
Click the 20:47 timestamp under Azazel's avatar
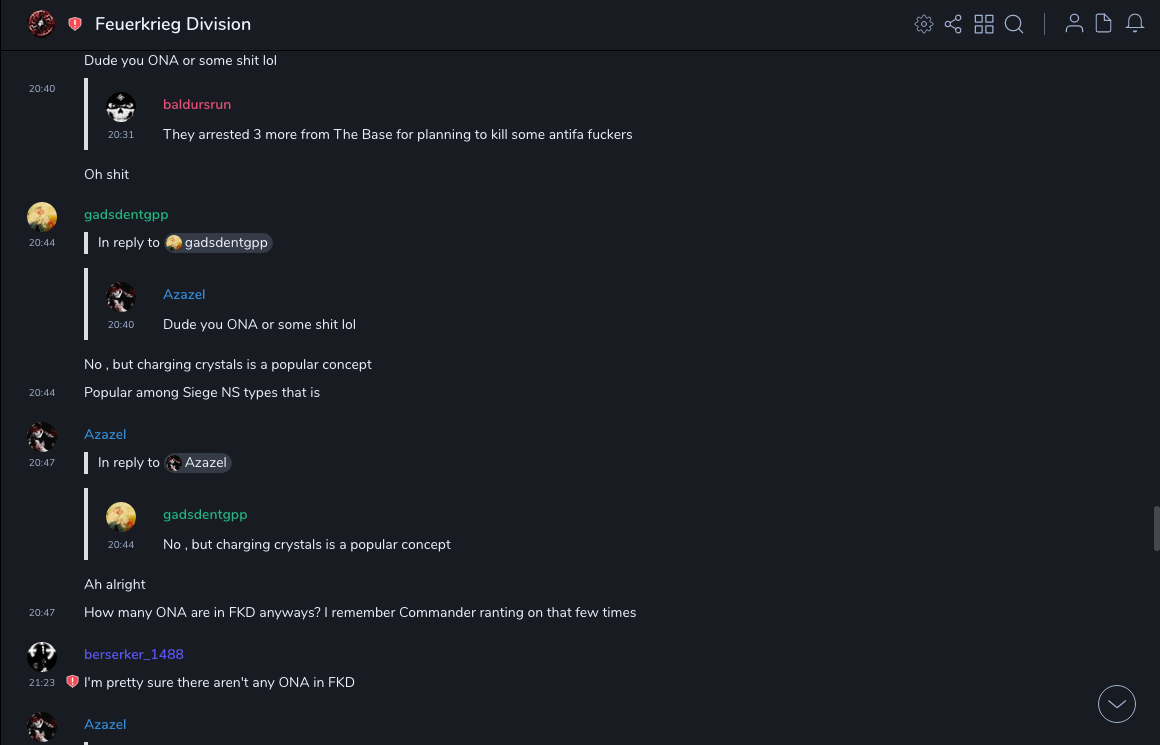click(42, 463)
